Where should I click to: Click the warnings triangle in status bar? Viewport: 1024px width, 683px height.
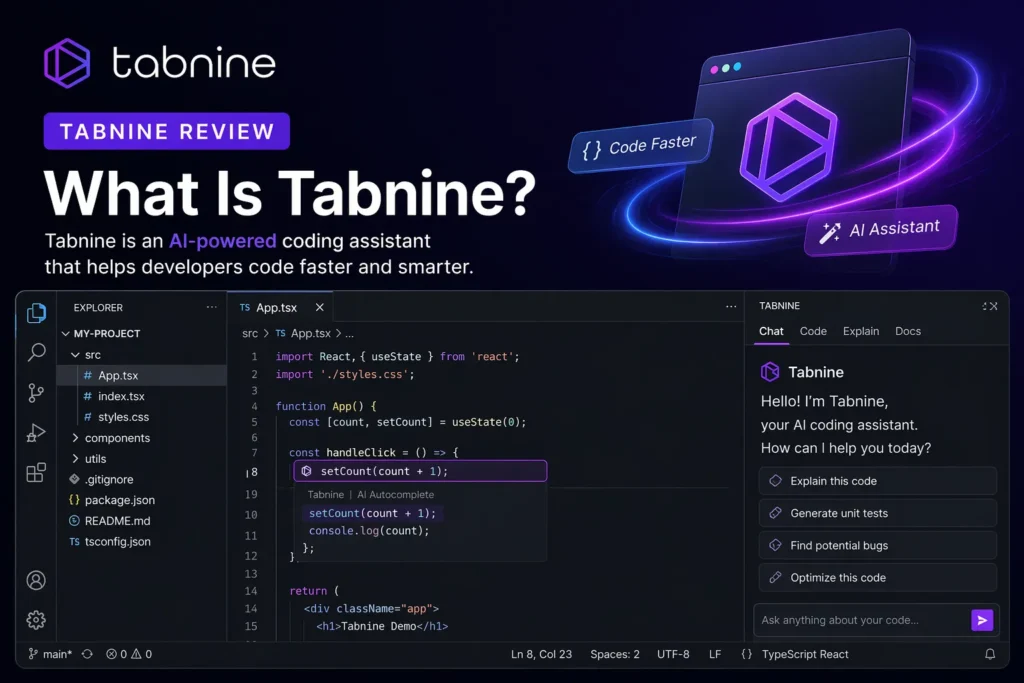coord(136,654)
